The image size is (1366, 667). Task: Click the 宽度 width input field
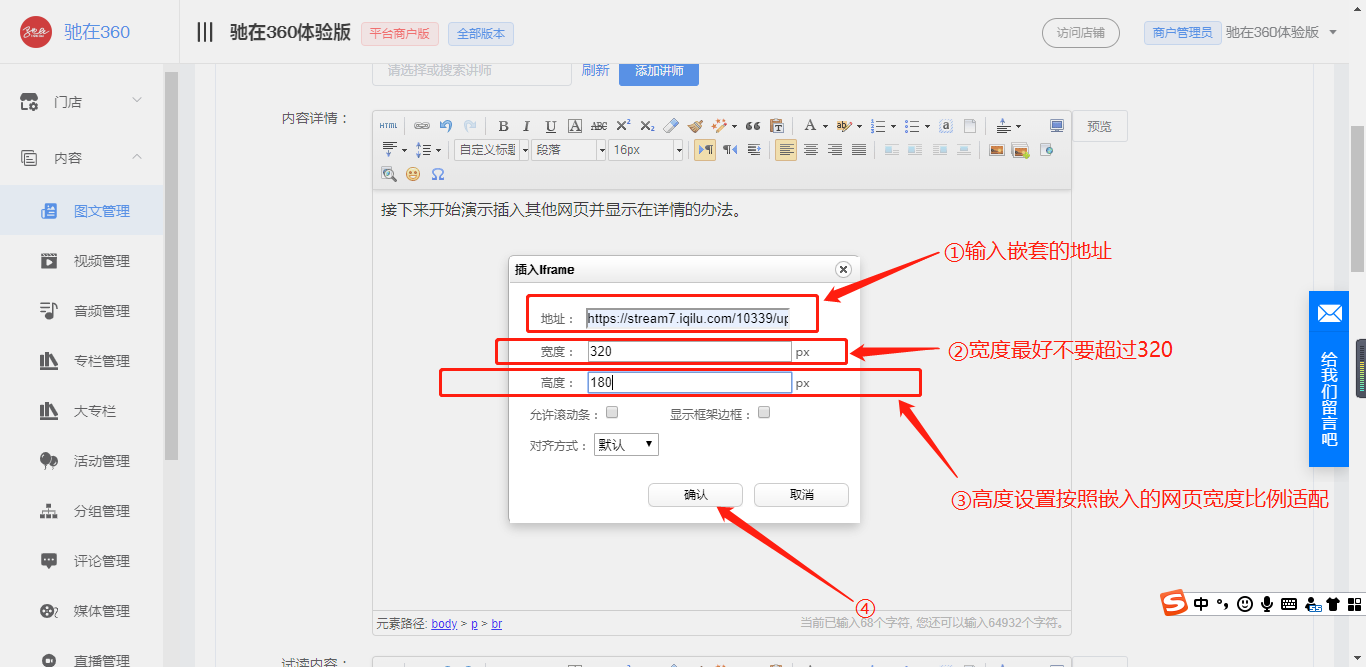[689, 351]
